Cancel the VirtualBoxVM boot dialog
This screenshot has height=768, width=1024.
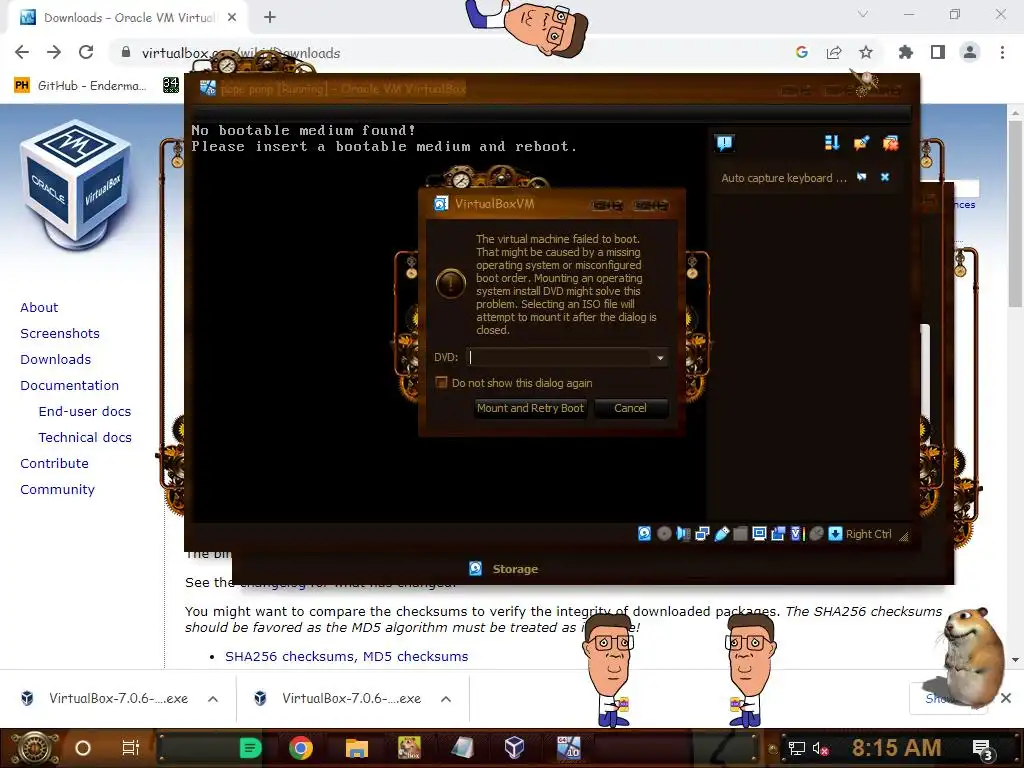click(630, 408)
